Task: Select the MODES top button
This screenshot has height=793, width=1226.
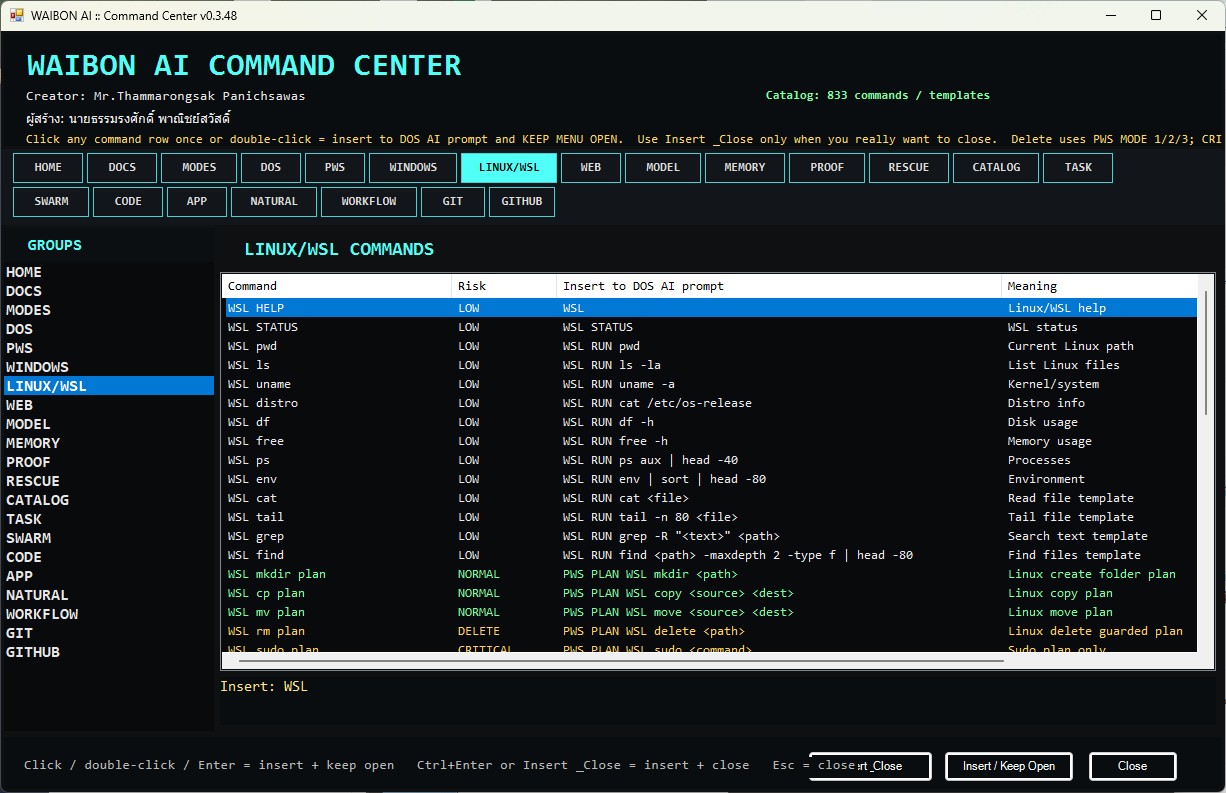Action: click(199, 168)
